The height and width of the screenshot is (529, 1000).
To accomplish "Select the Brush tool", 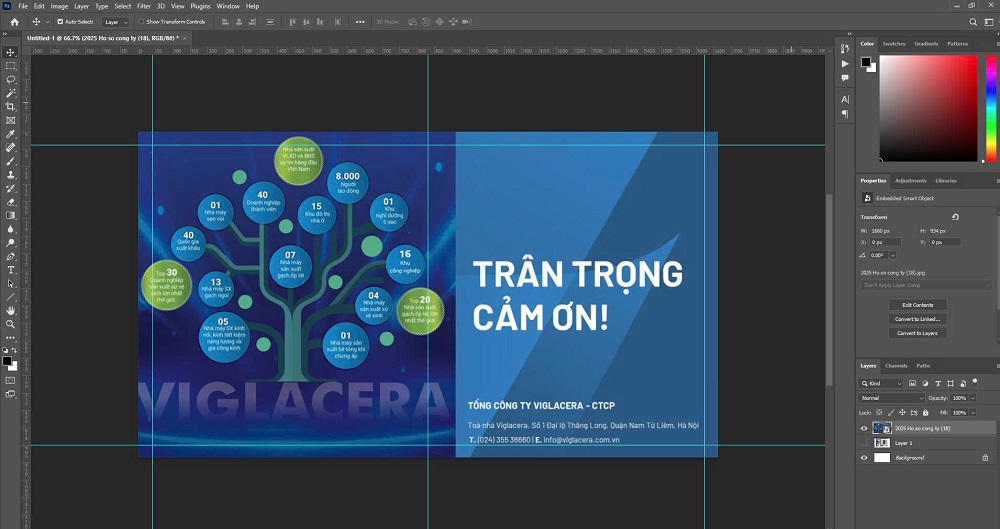I will [x=10, y=161].
